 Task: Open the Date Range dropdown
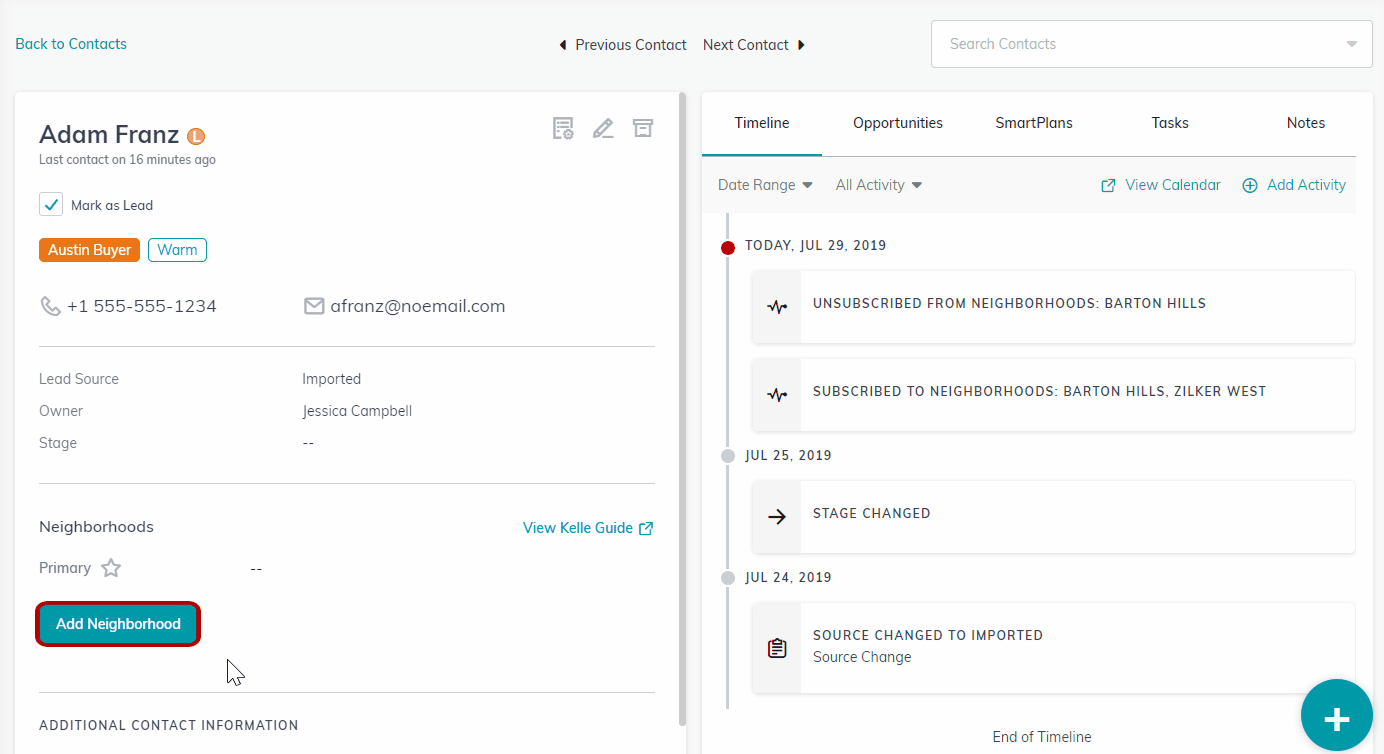765,185
